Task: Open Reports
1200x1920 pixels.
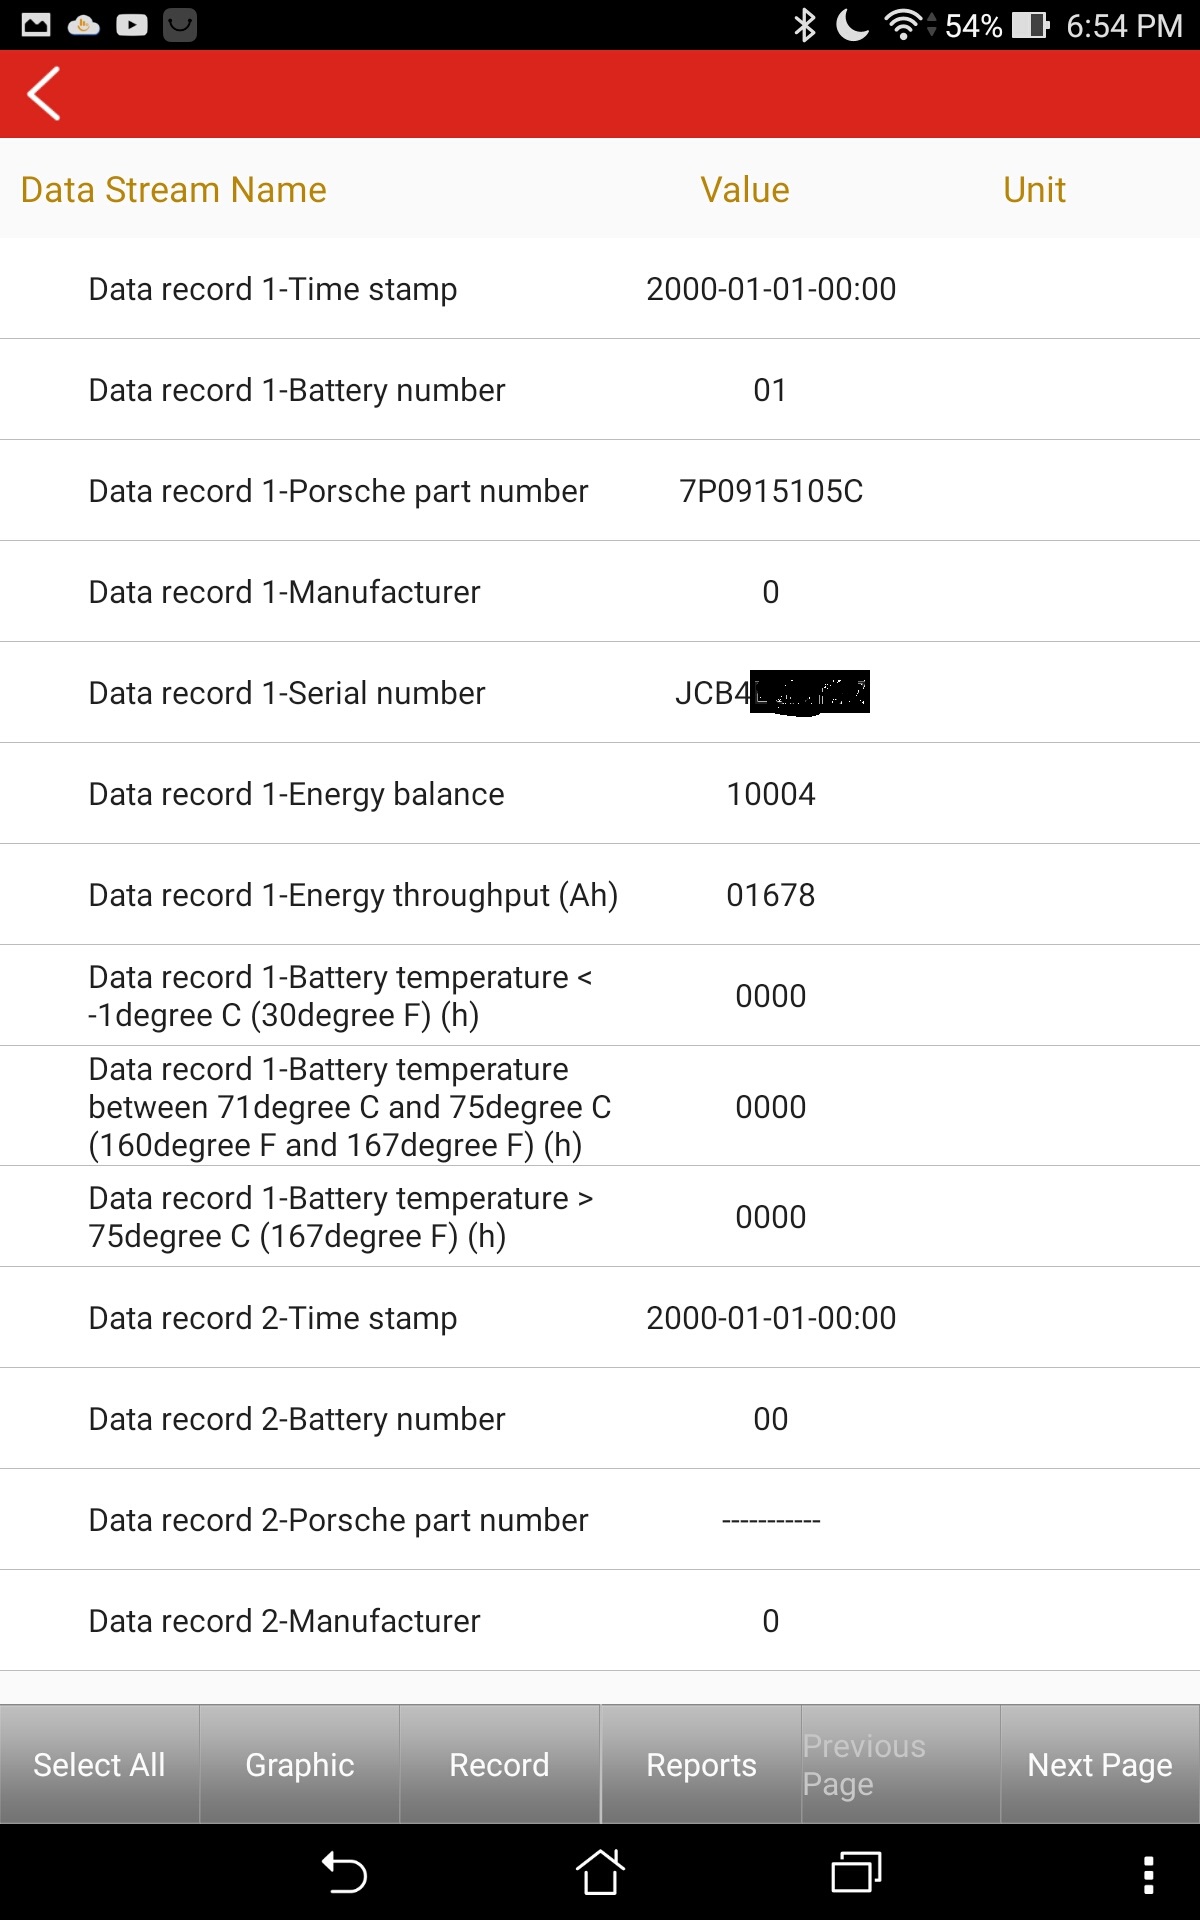Action: click(x=701, y=1765)
